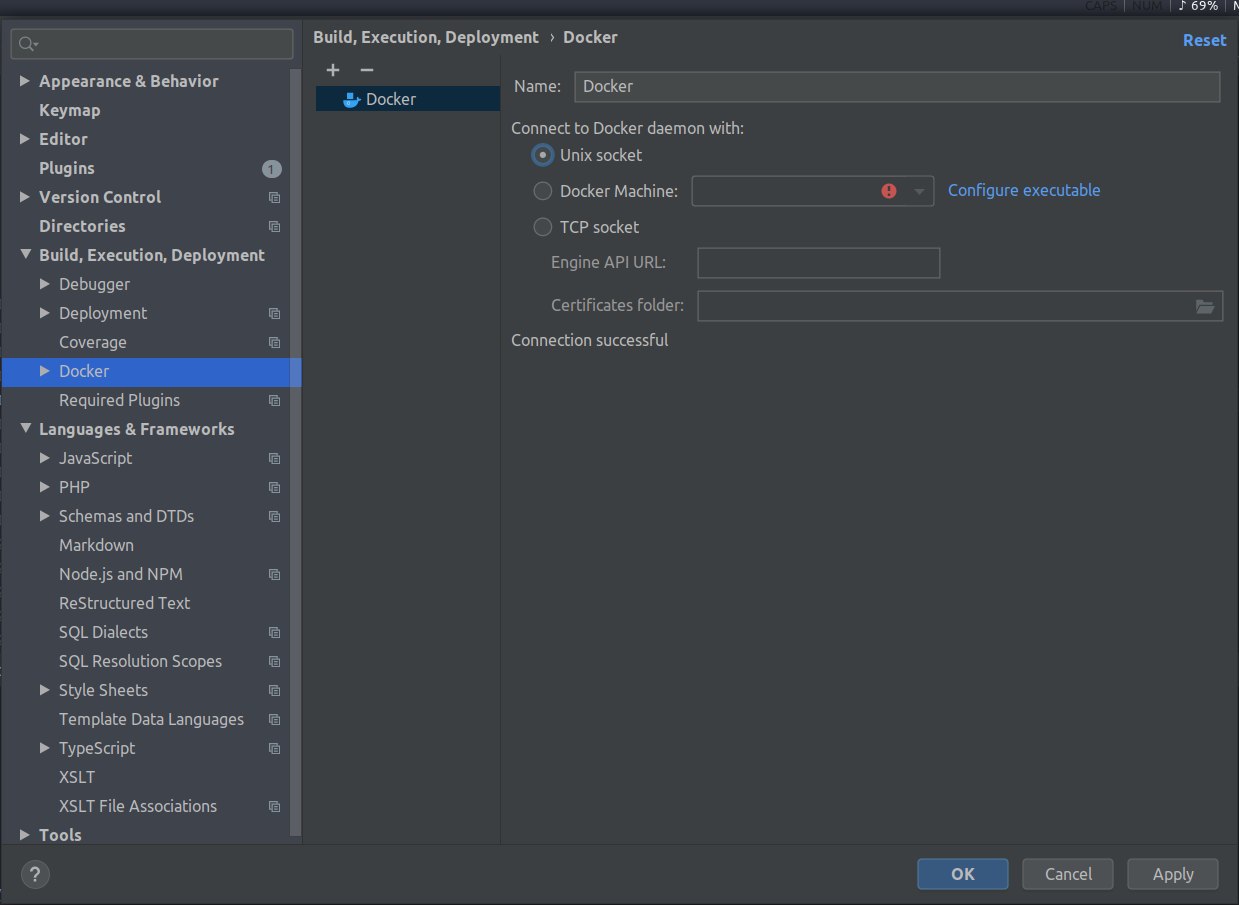The height and width of the screenshot is (905, 1239).
Task: Click project-level icon beside Node.js and NPM
Action: 275,575
